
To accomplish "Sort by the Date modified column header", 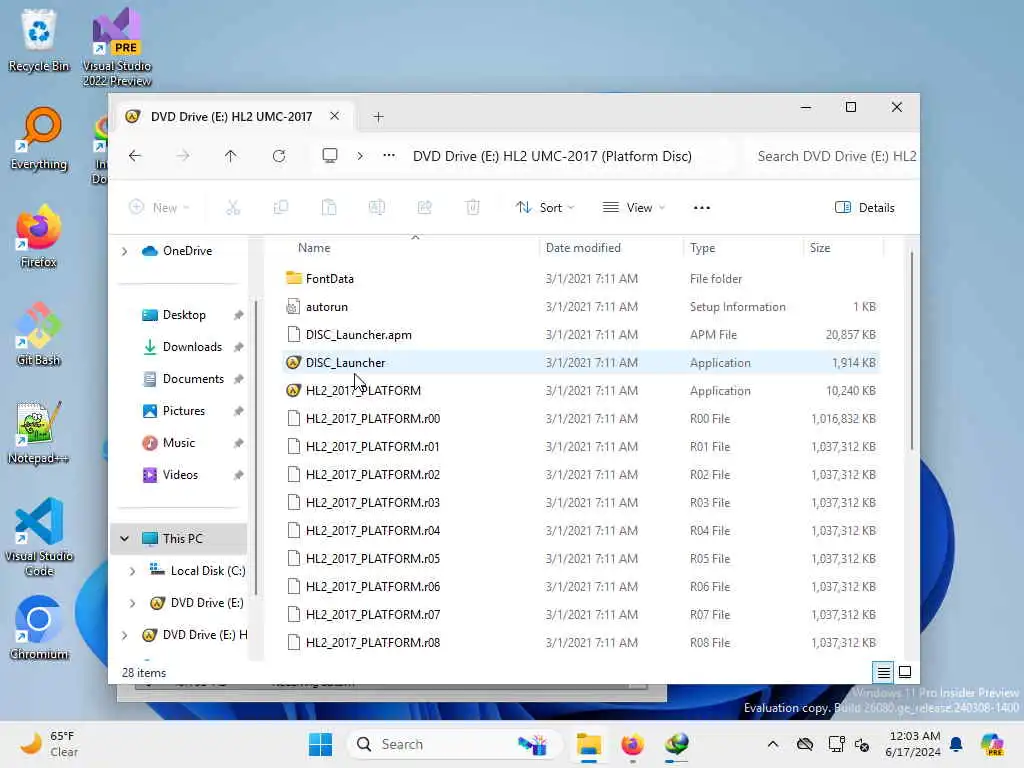I will [x=583, y=248].
